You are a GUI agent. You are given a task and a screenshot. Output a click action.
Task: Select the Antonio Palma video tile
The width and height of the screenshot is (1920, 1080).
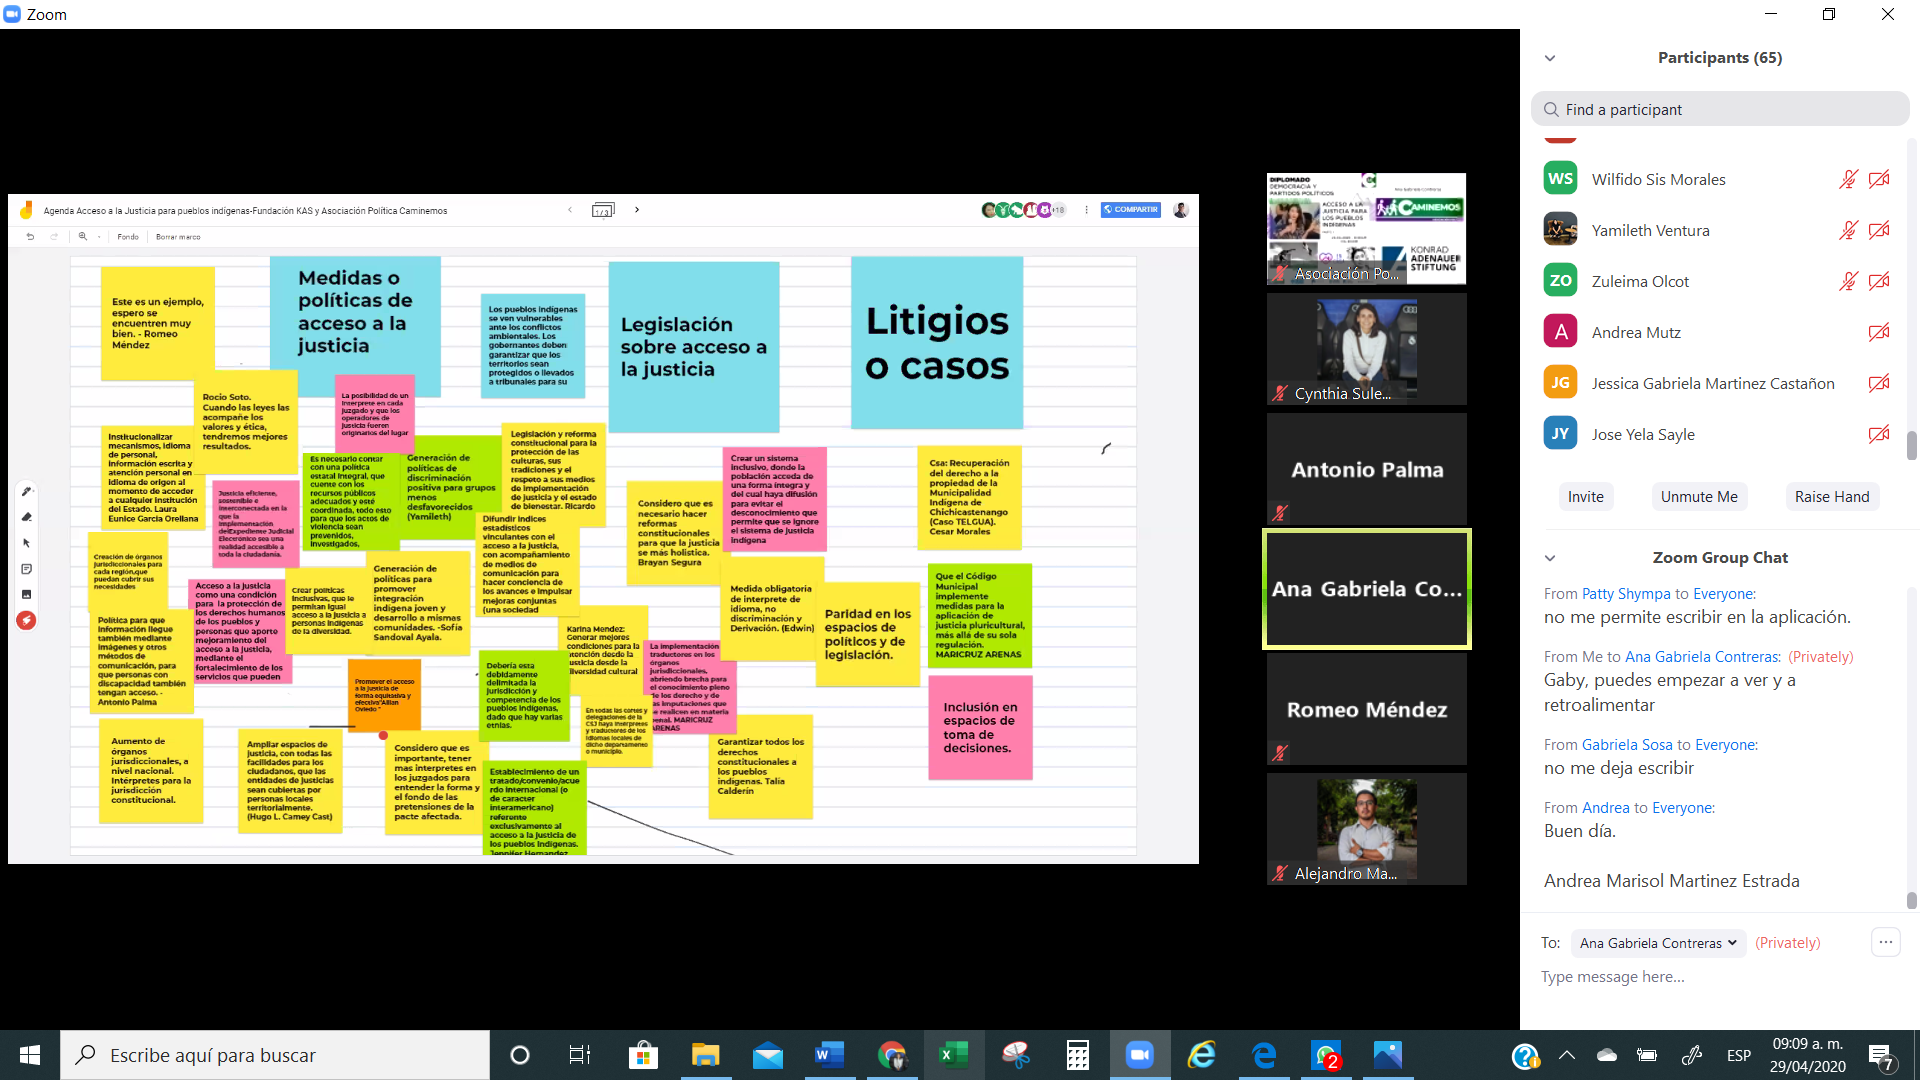[x=1366, y=469]
